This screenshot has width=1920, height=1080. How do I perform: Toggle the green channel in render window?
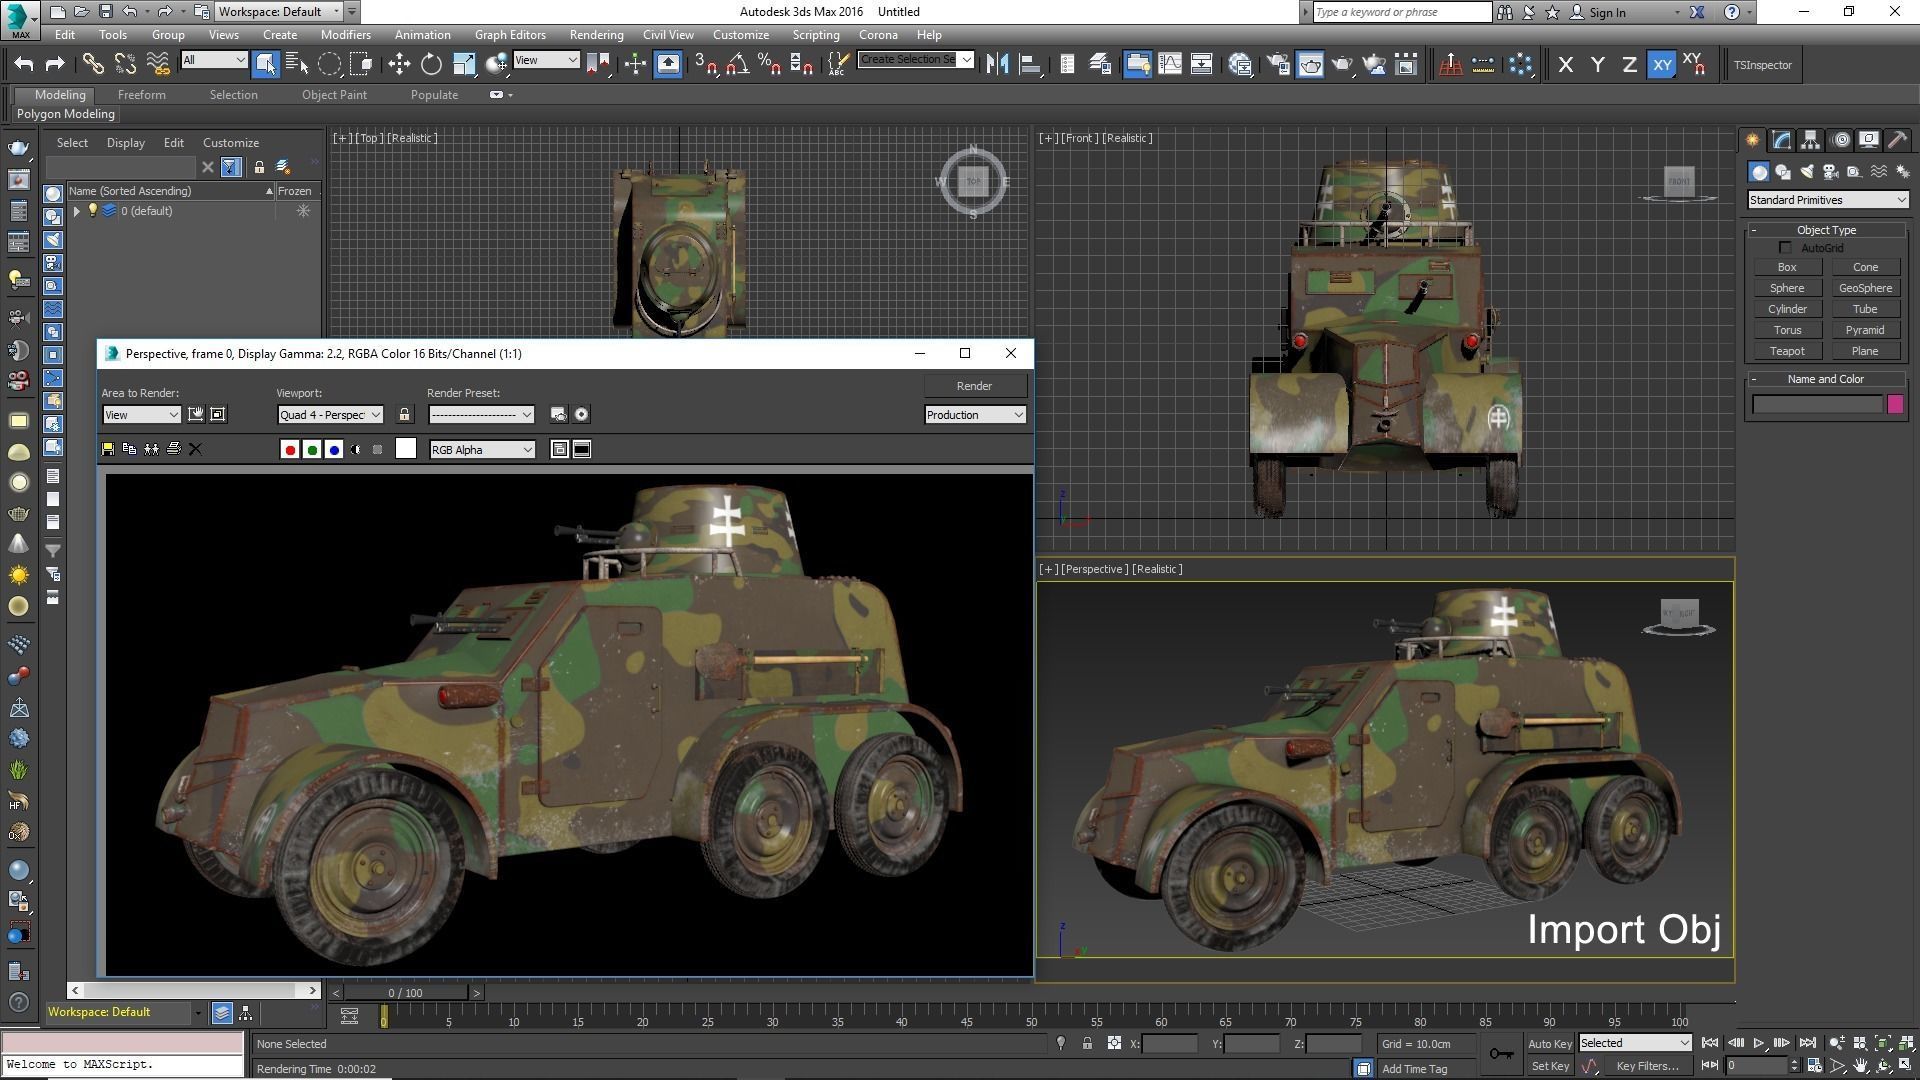point(312,450)
